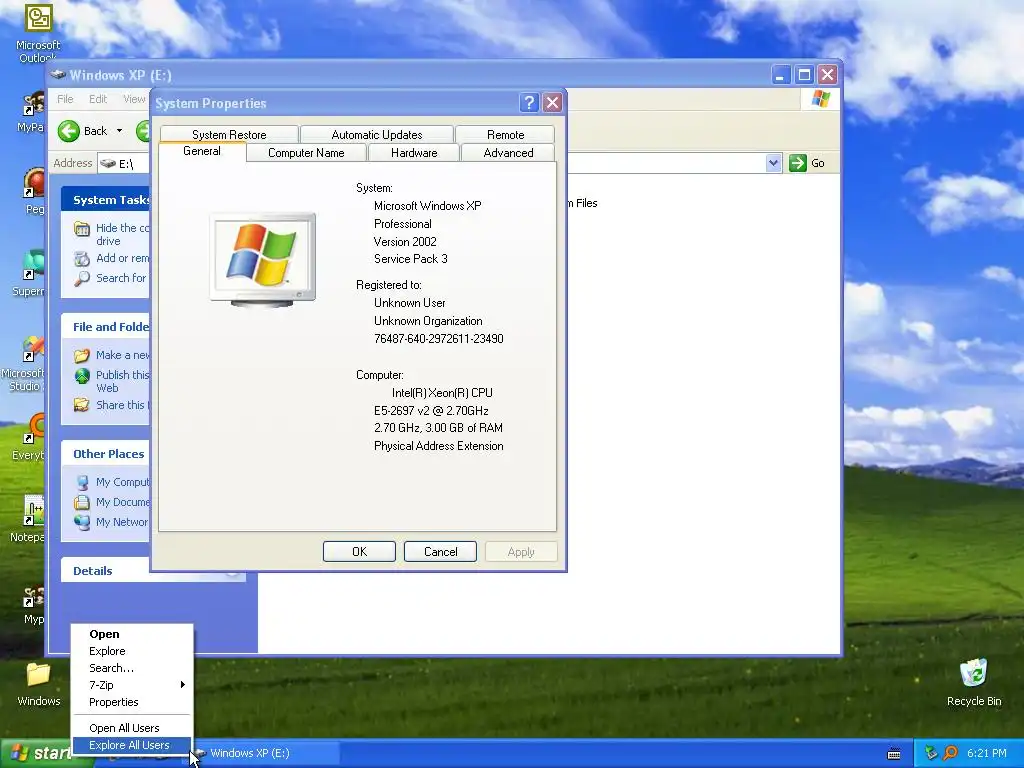The height and width of the screenshot is (768, 1024).
Task: Click File and Folder Tasks header
Action: click(106, 327)
